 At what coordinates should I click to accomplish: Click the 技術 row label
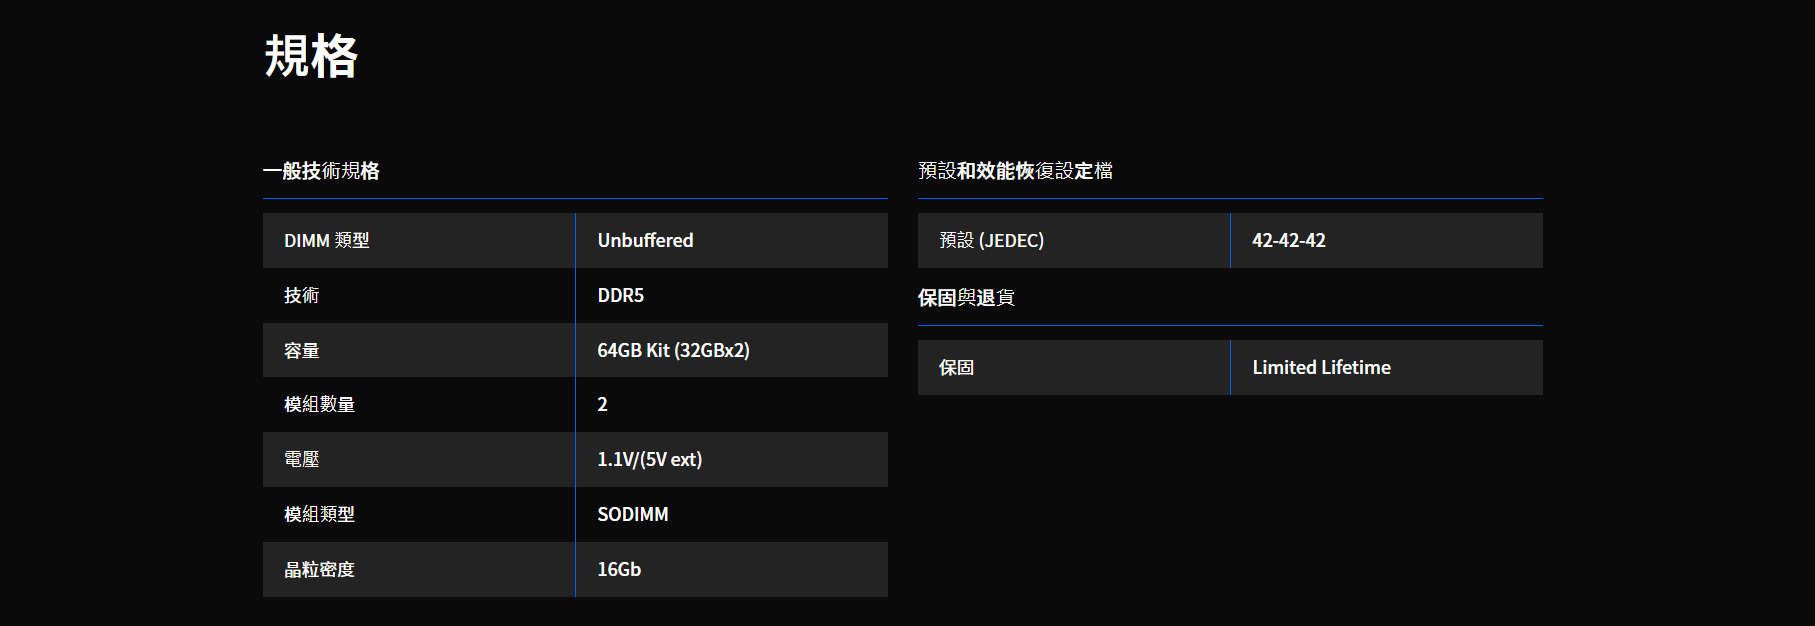301,295
